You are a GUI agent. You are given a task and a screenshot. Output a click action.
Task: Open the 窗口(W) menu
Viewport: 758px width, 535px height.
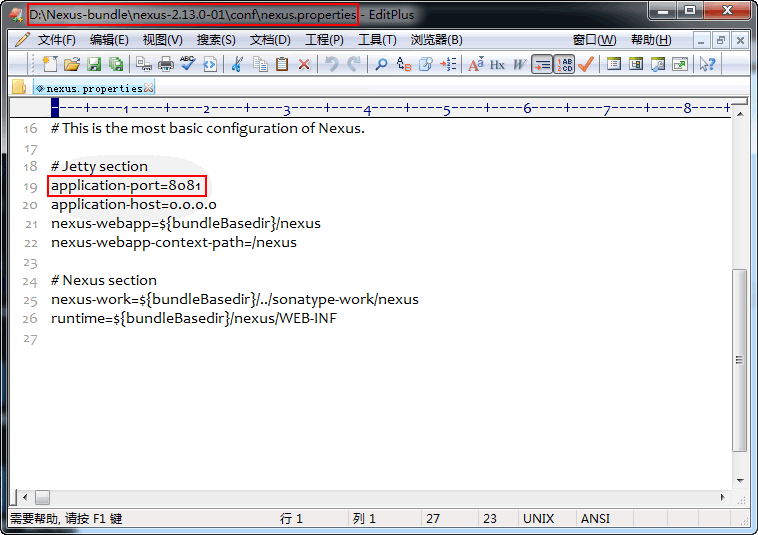(x=594, y=40)
